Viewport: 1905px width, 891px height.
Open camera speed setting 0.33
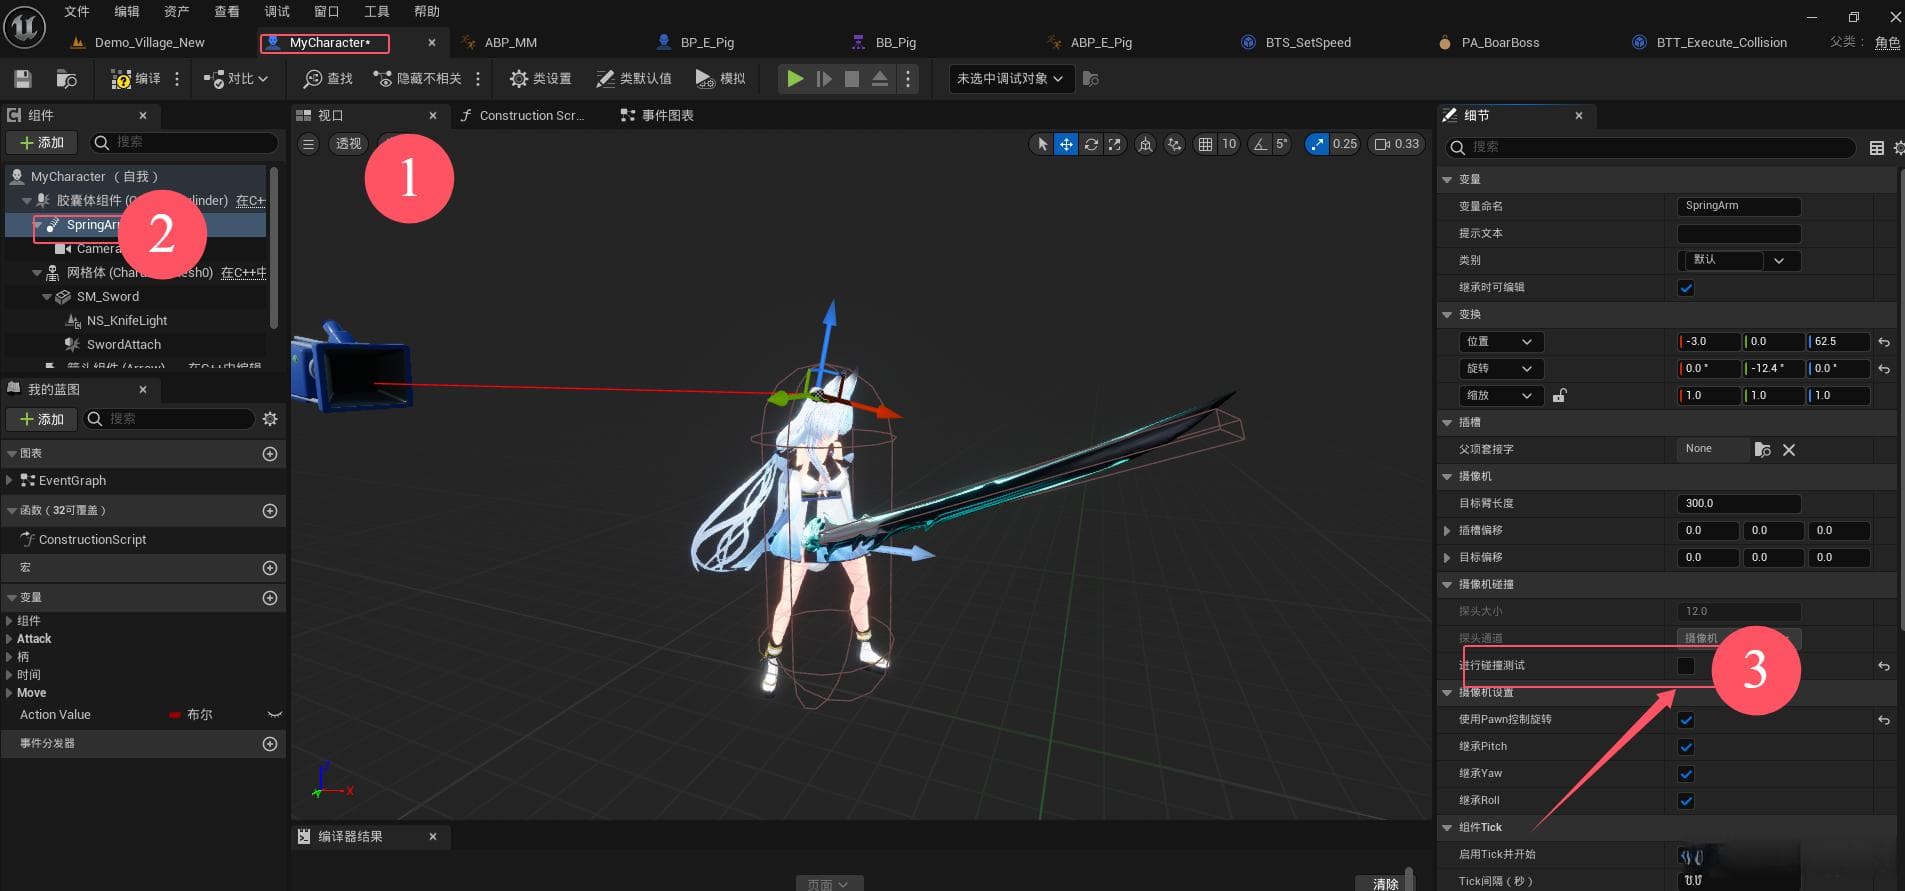[x=1397, y=144]
